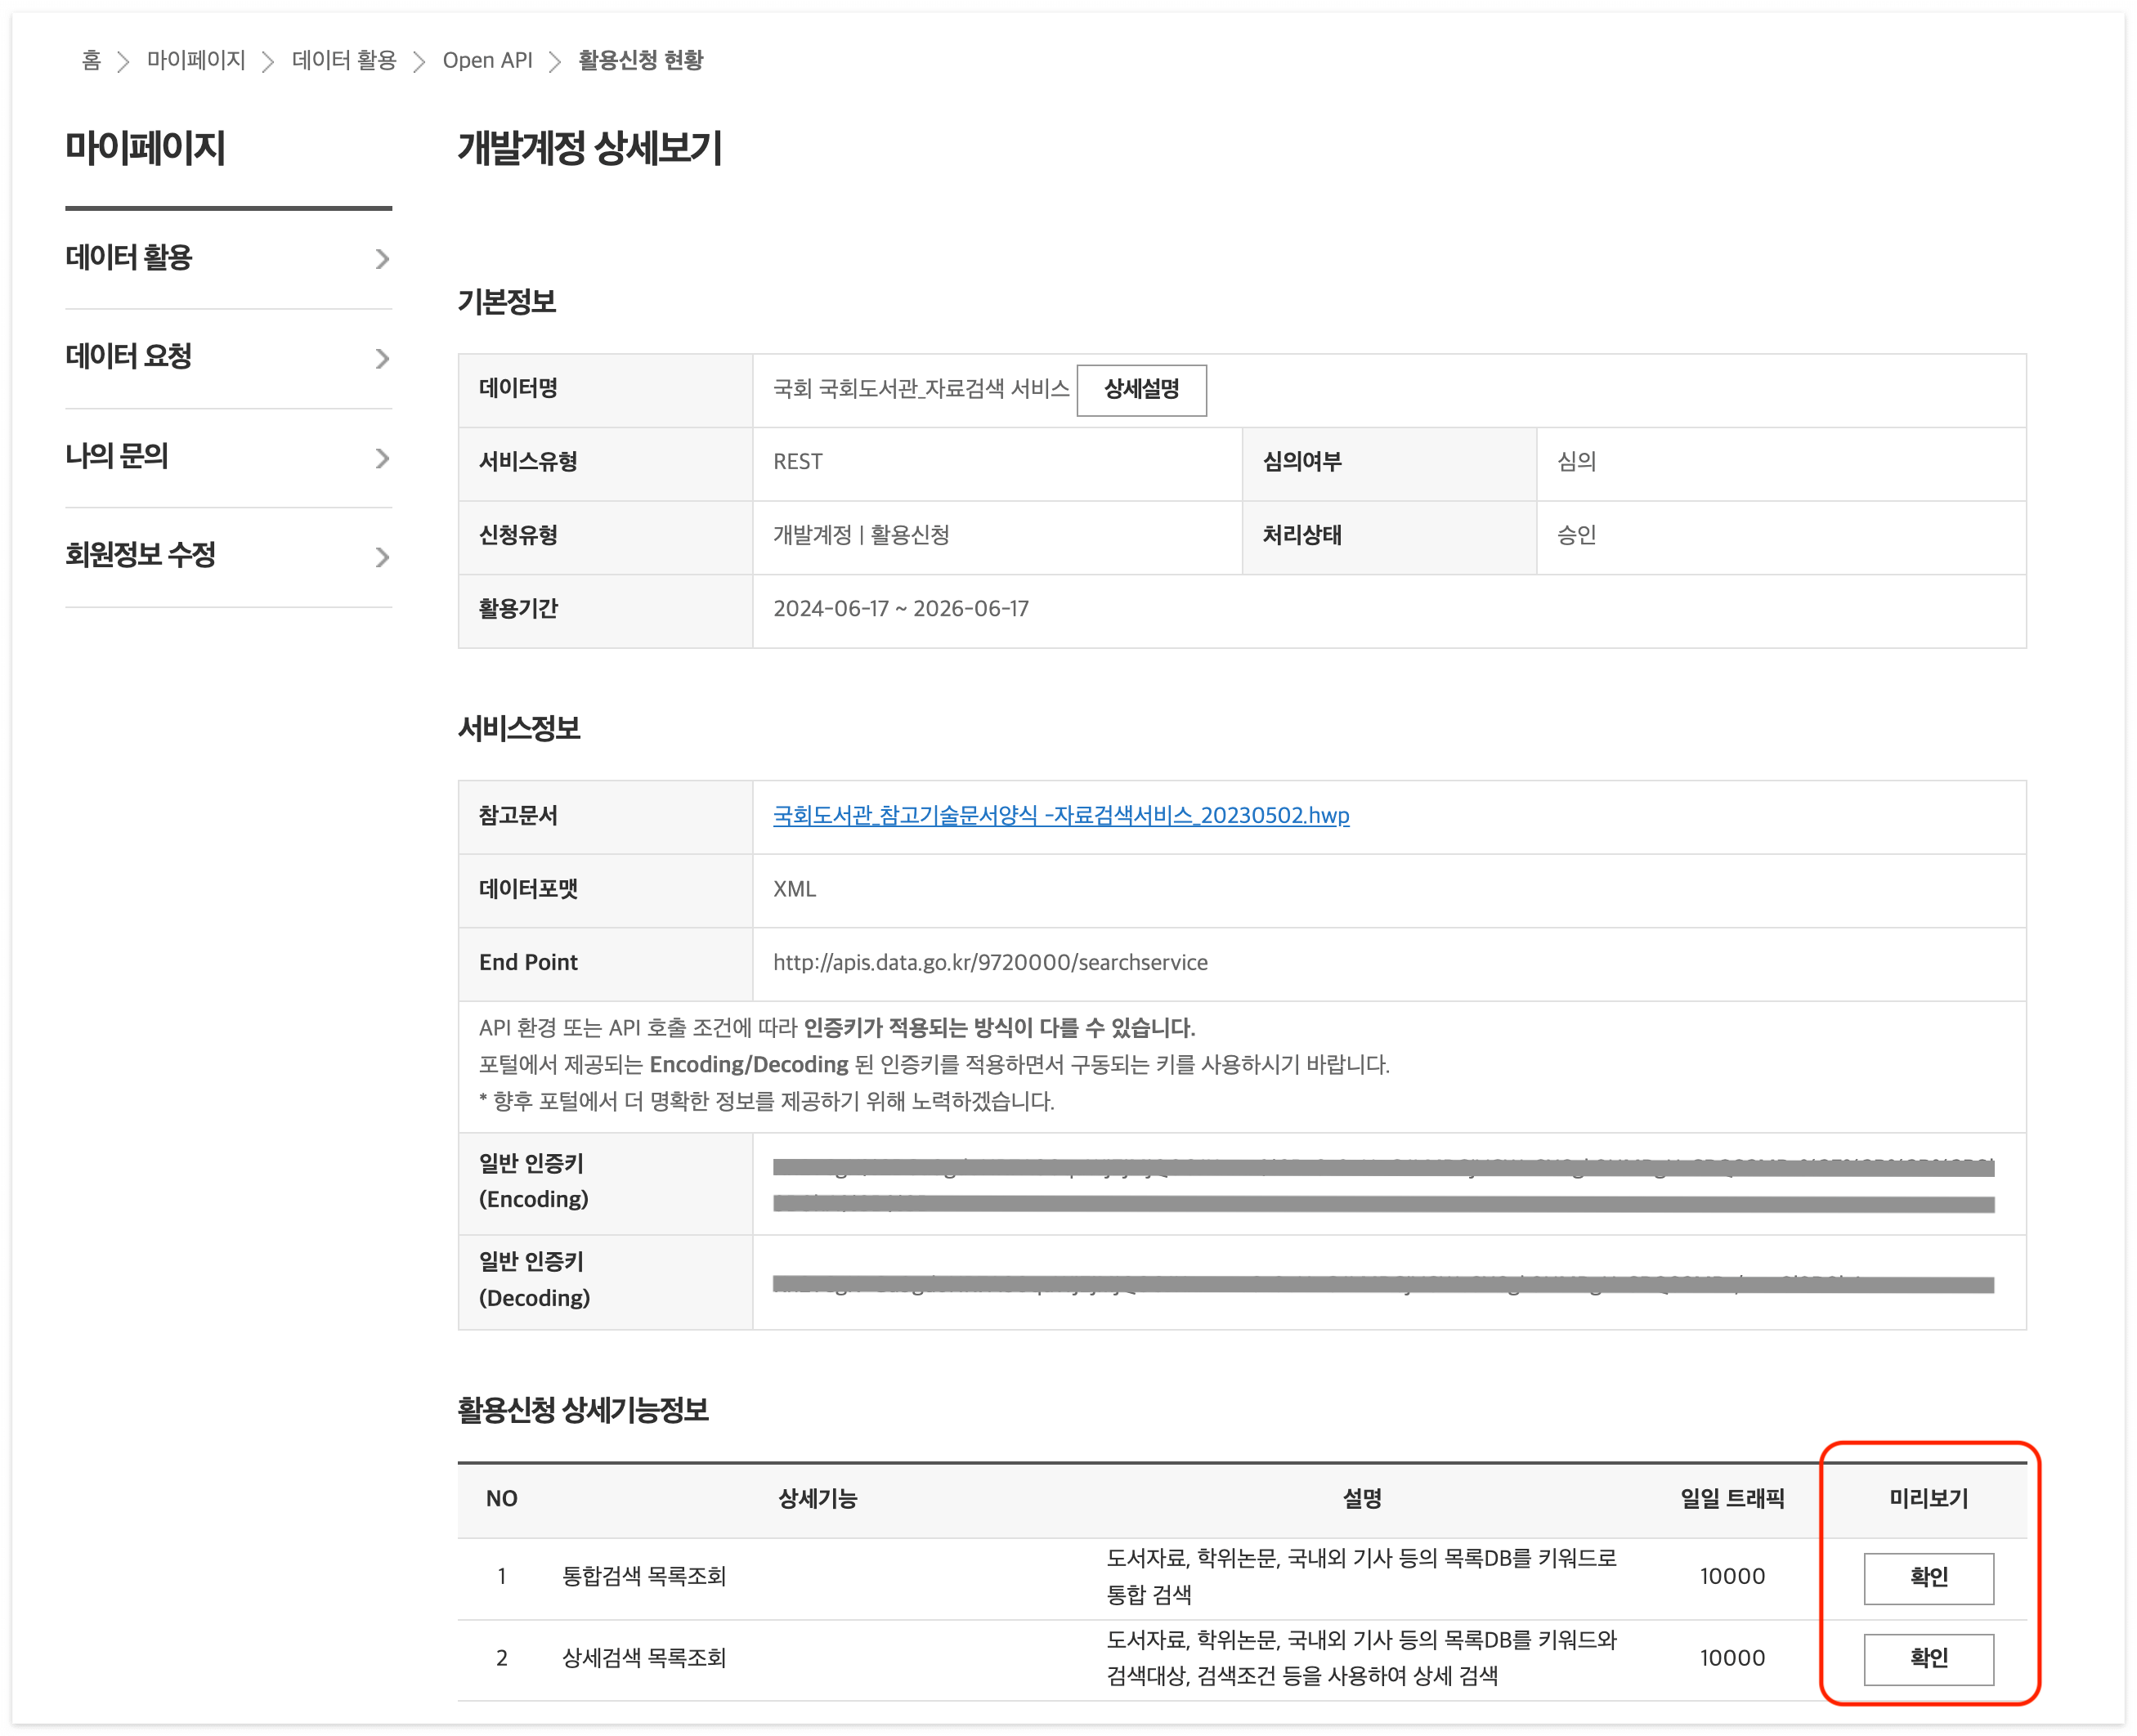Expand the 나의 문의 sidebar chevron
Viewport: 2137px width, 1736px height.
[382, 458]
